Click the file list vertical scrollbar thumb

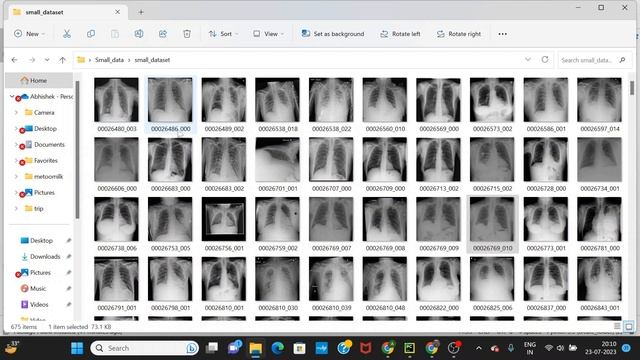click(632, 87)
